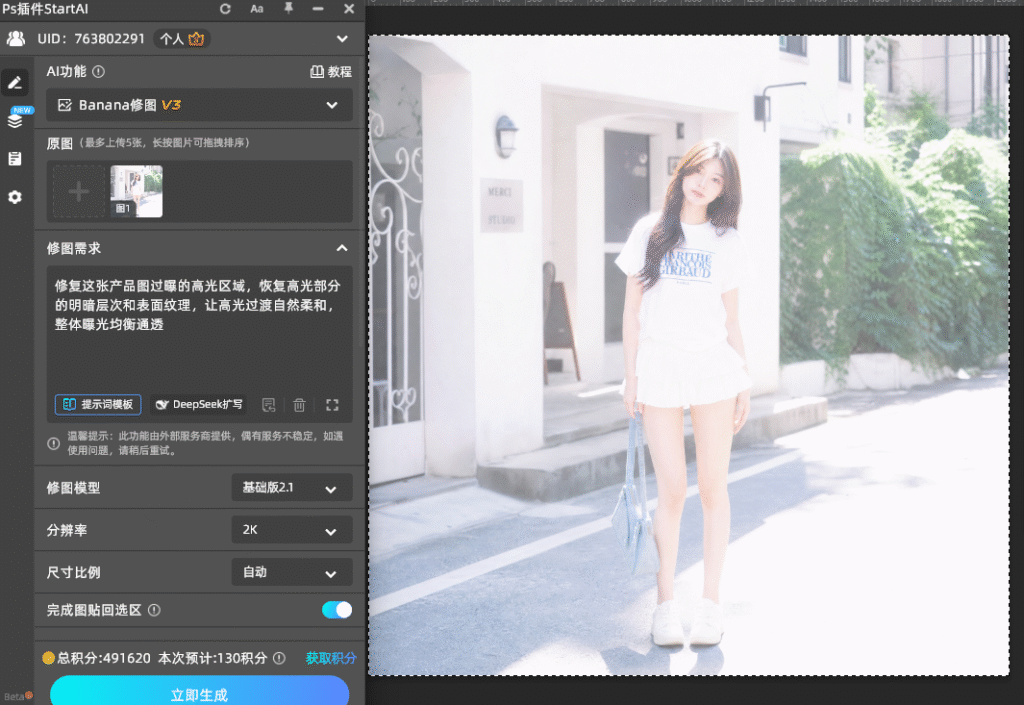Image resolution: width=1024 pixels, height=705 pixels.
Task: Open the 教程 tutorial link
Action: pyautogui.click(x=331, y=72)
